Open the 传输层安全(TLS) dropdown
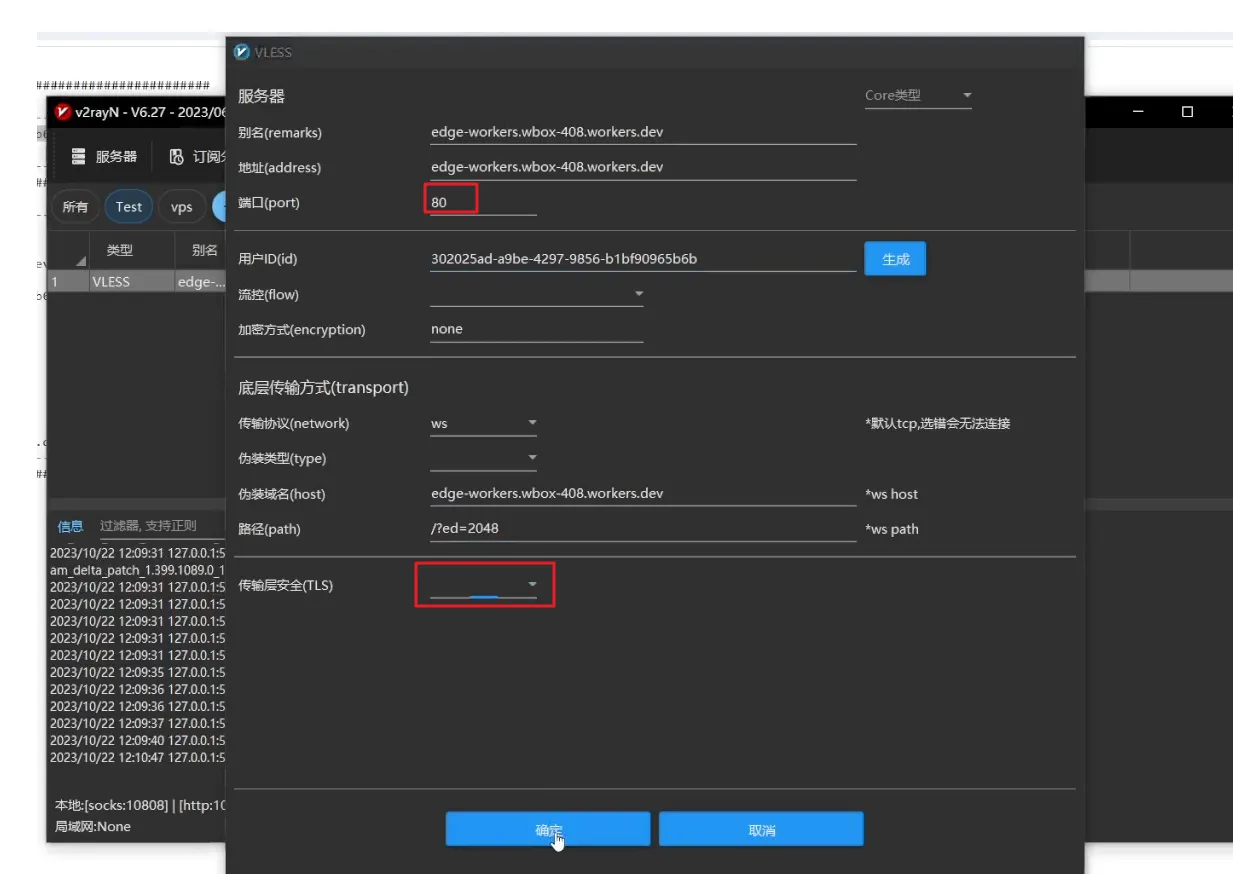 484,585
